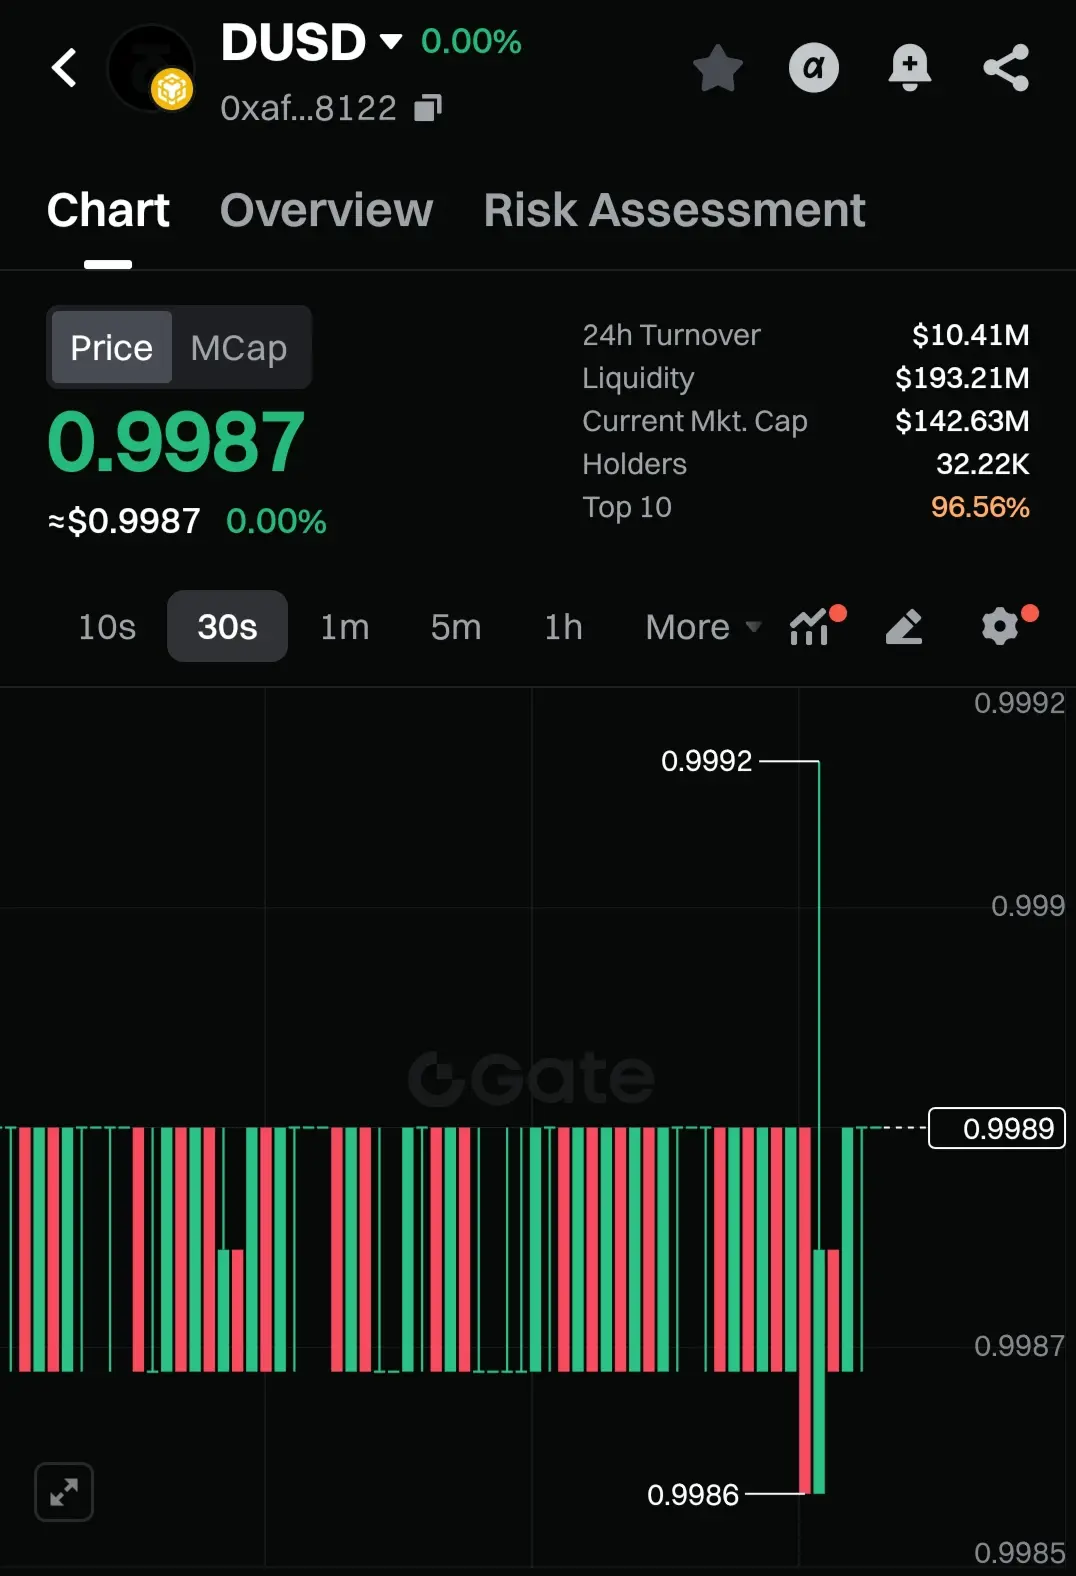Tap the ≈$0.9987 USD equivalent
Screen dimensions: 1076x1576
click(x=124, y=521)
